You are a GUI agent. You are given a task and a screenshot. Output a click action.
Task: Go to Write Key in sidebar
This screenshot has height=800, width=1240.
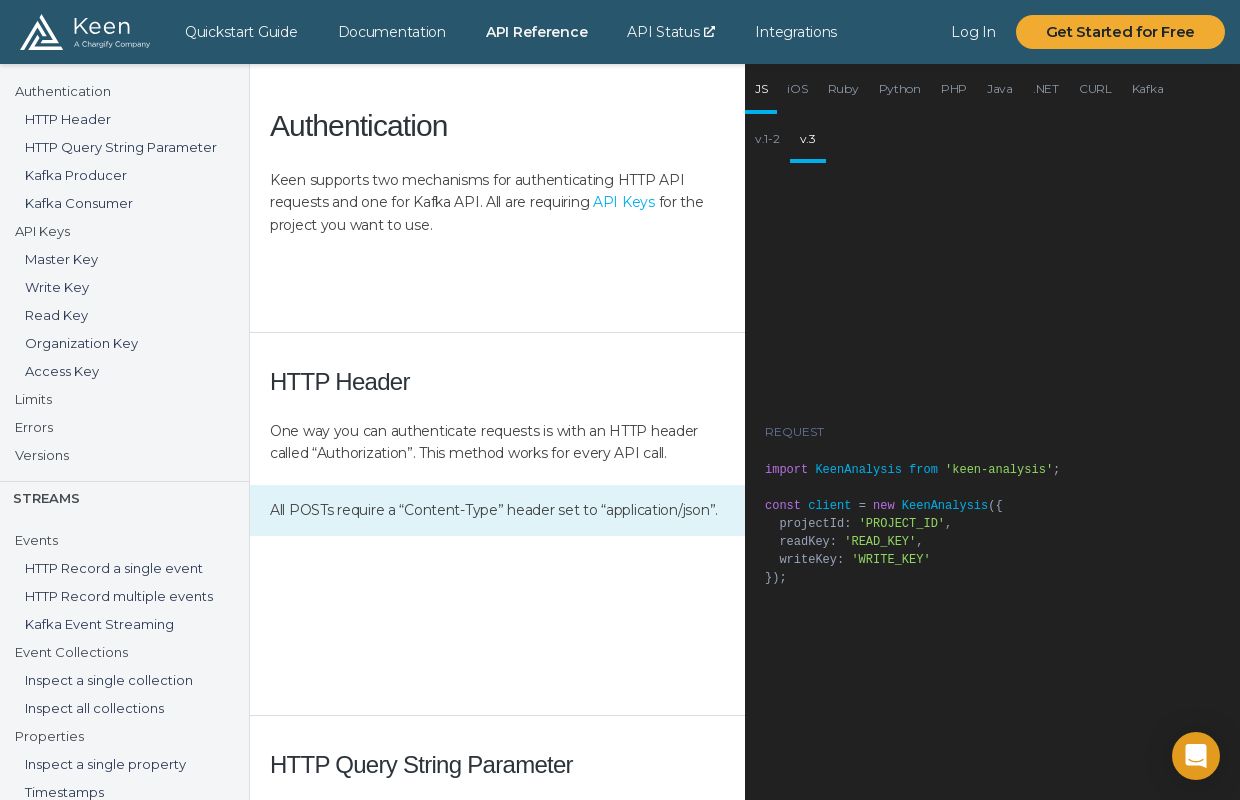(57, 287)
